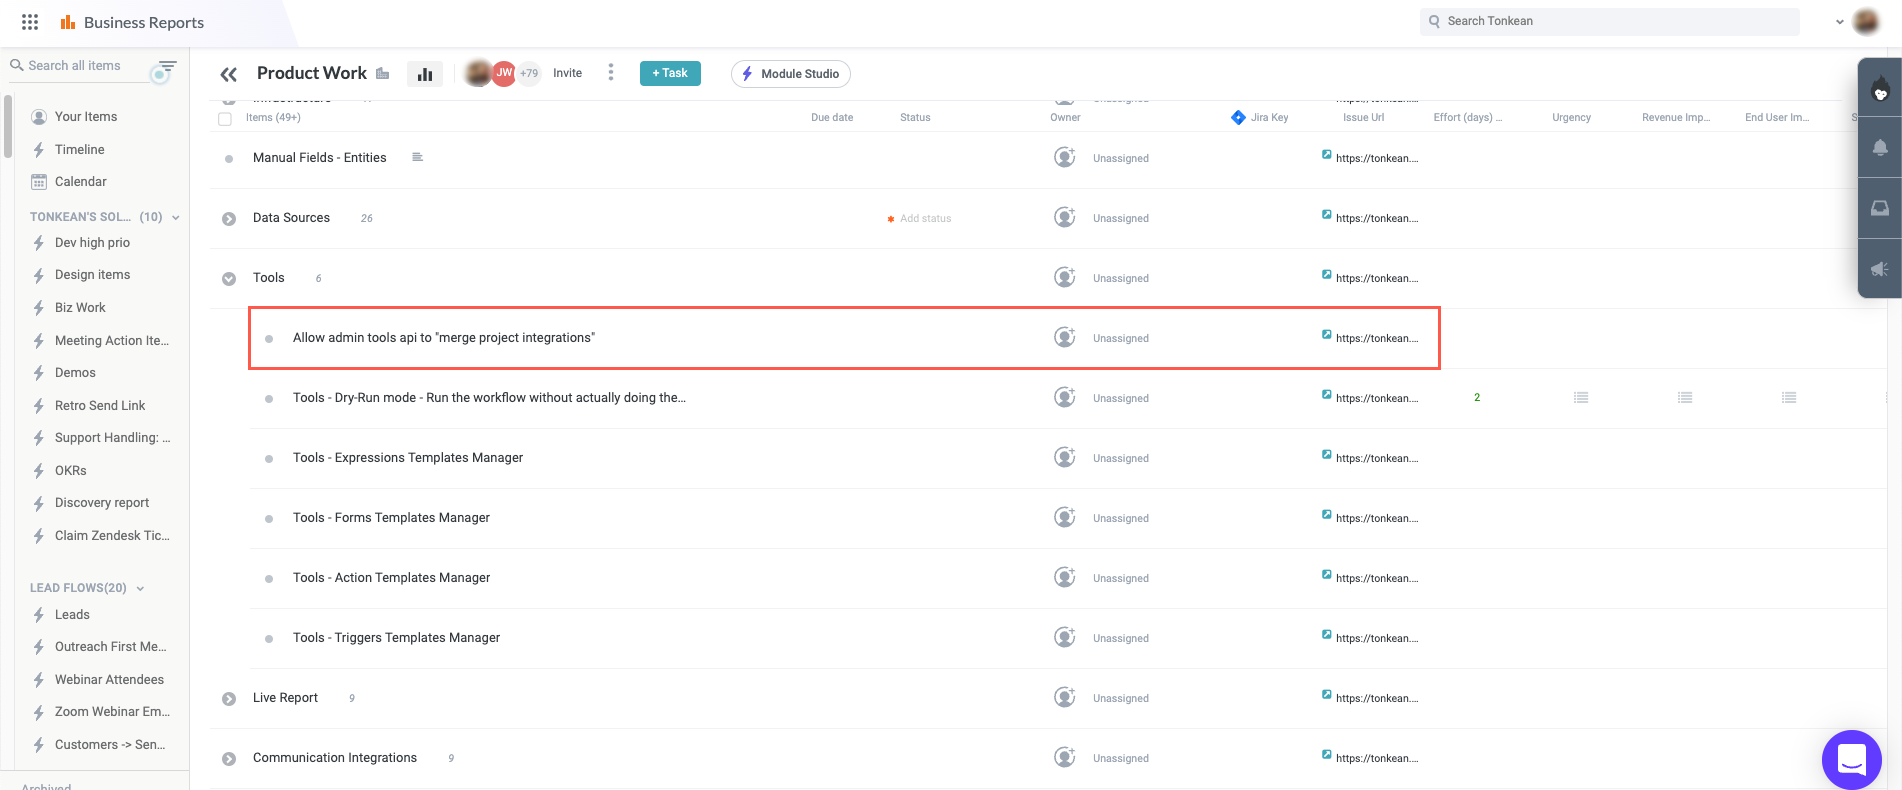Screen dimensions: 1902x790
Task: Click the + Task button
Action: point(670,74)
